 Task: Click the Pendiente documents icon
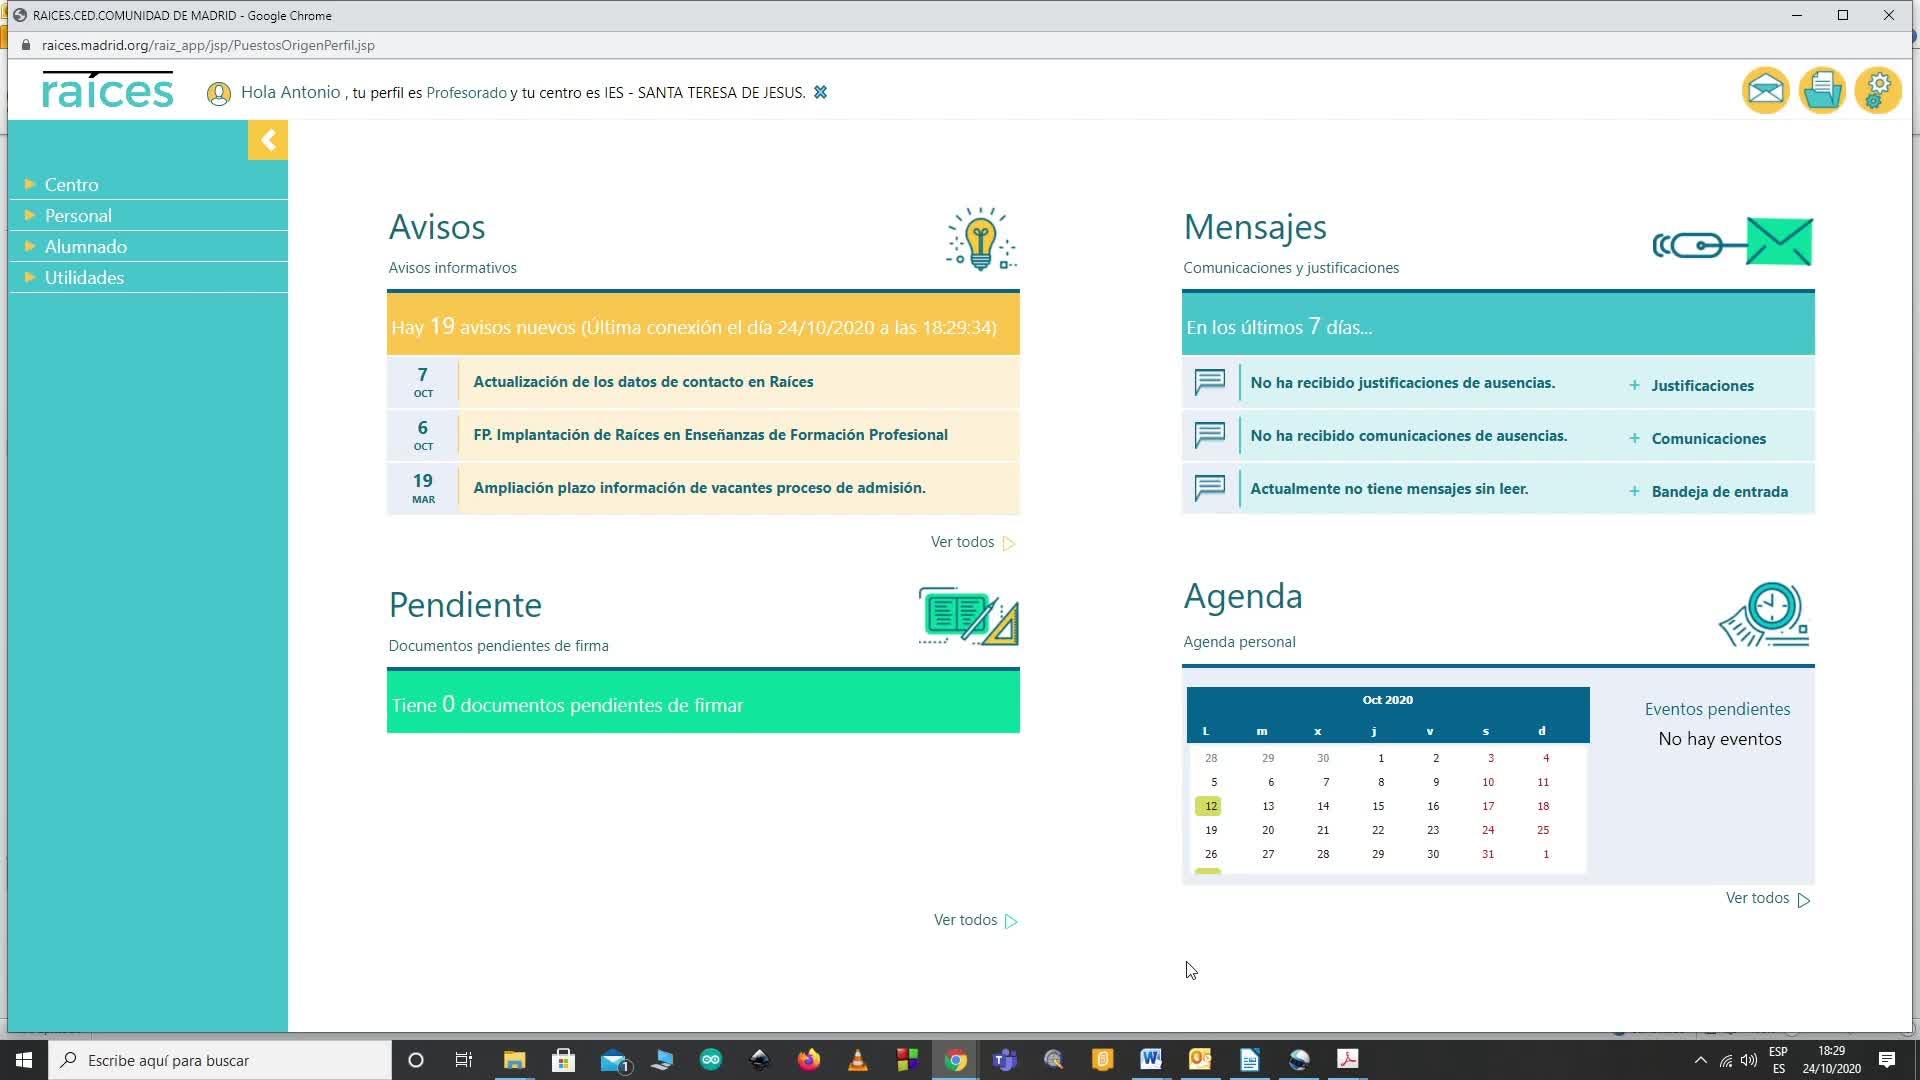tap(968, 616)
